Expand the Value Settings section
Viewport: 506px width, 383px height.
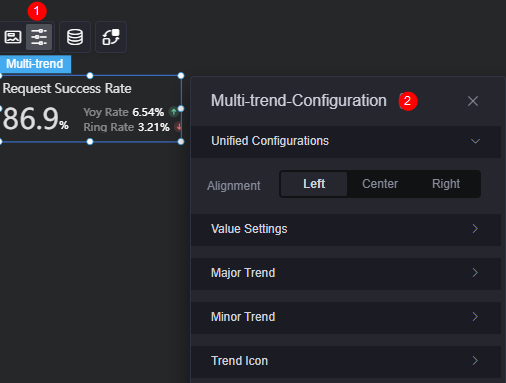(x=346, y=229)
